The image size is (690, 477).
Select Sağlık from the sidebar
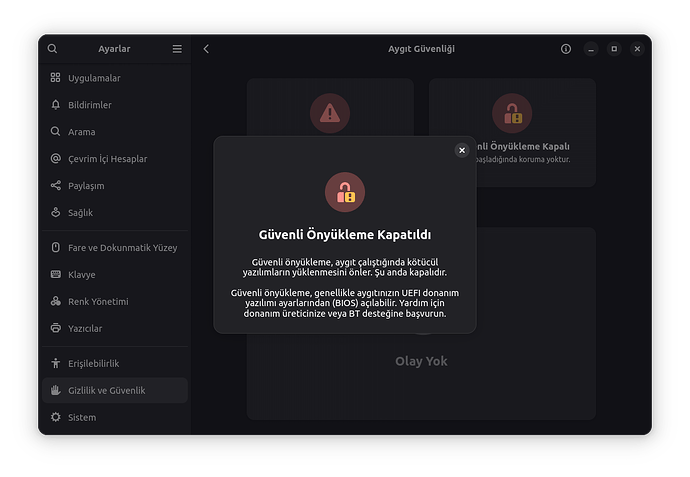tap(82, 213)
